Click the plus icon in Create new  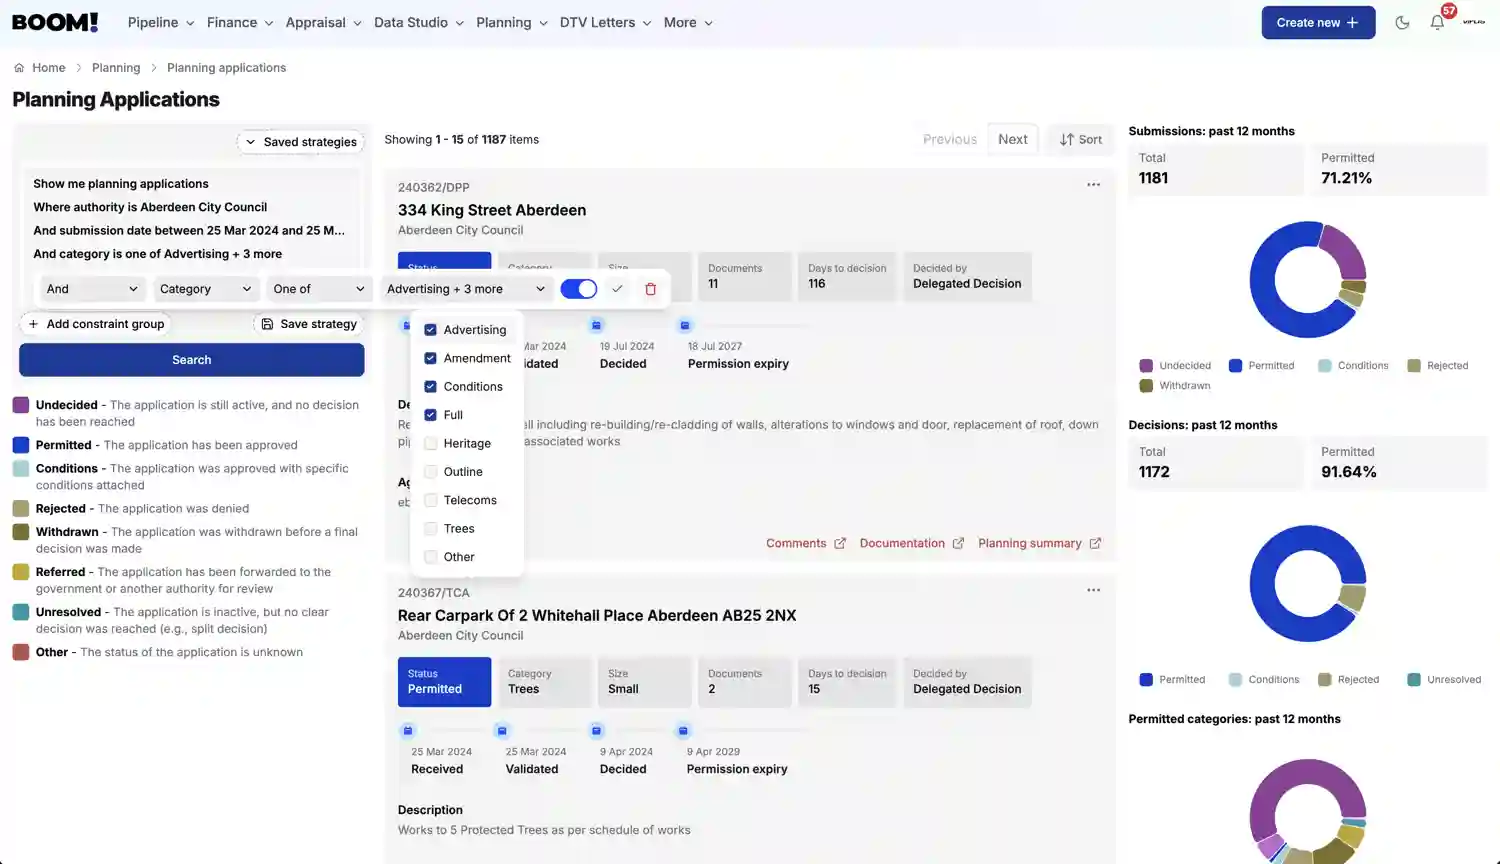click(x=1352, y=22)
